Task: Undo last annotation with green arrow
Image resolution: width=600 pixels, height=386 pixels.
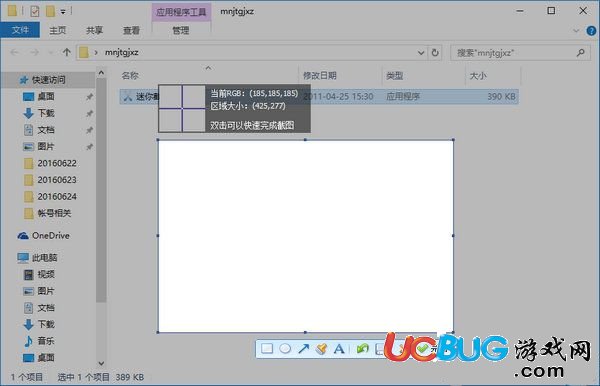Action: coord(362,349)
